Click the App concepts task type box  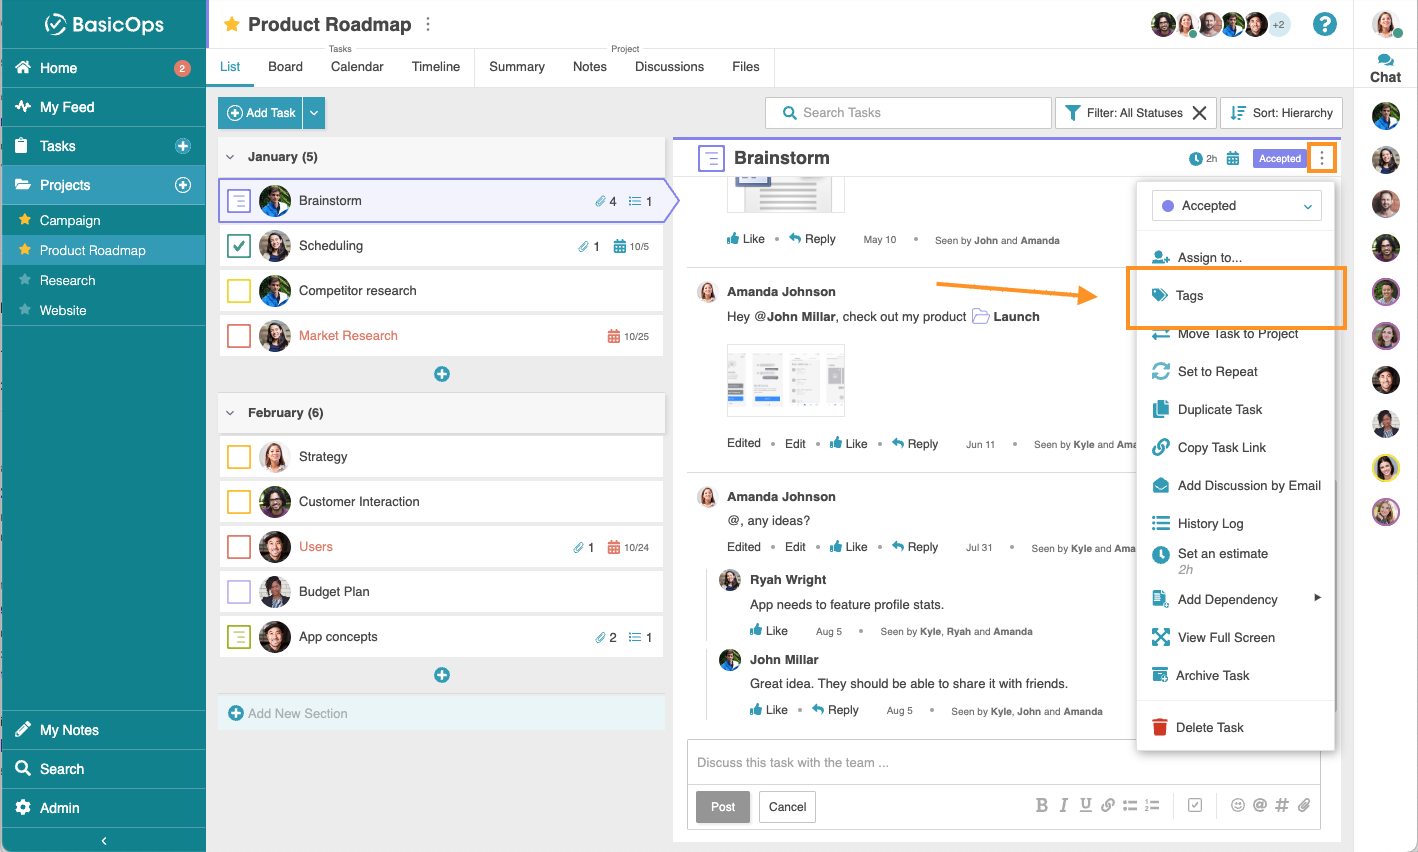[239, 637]
